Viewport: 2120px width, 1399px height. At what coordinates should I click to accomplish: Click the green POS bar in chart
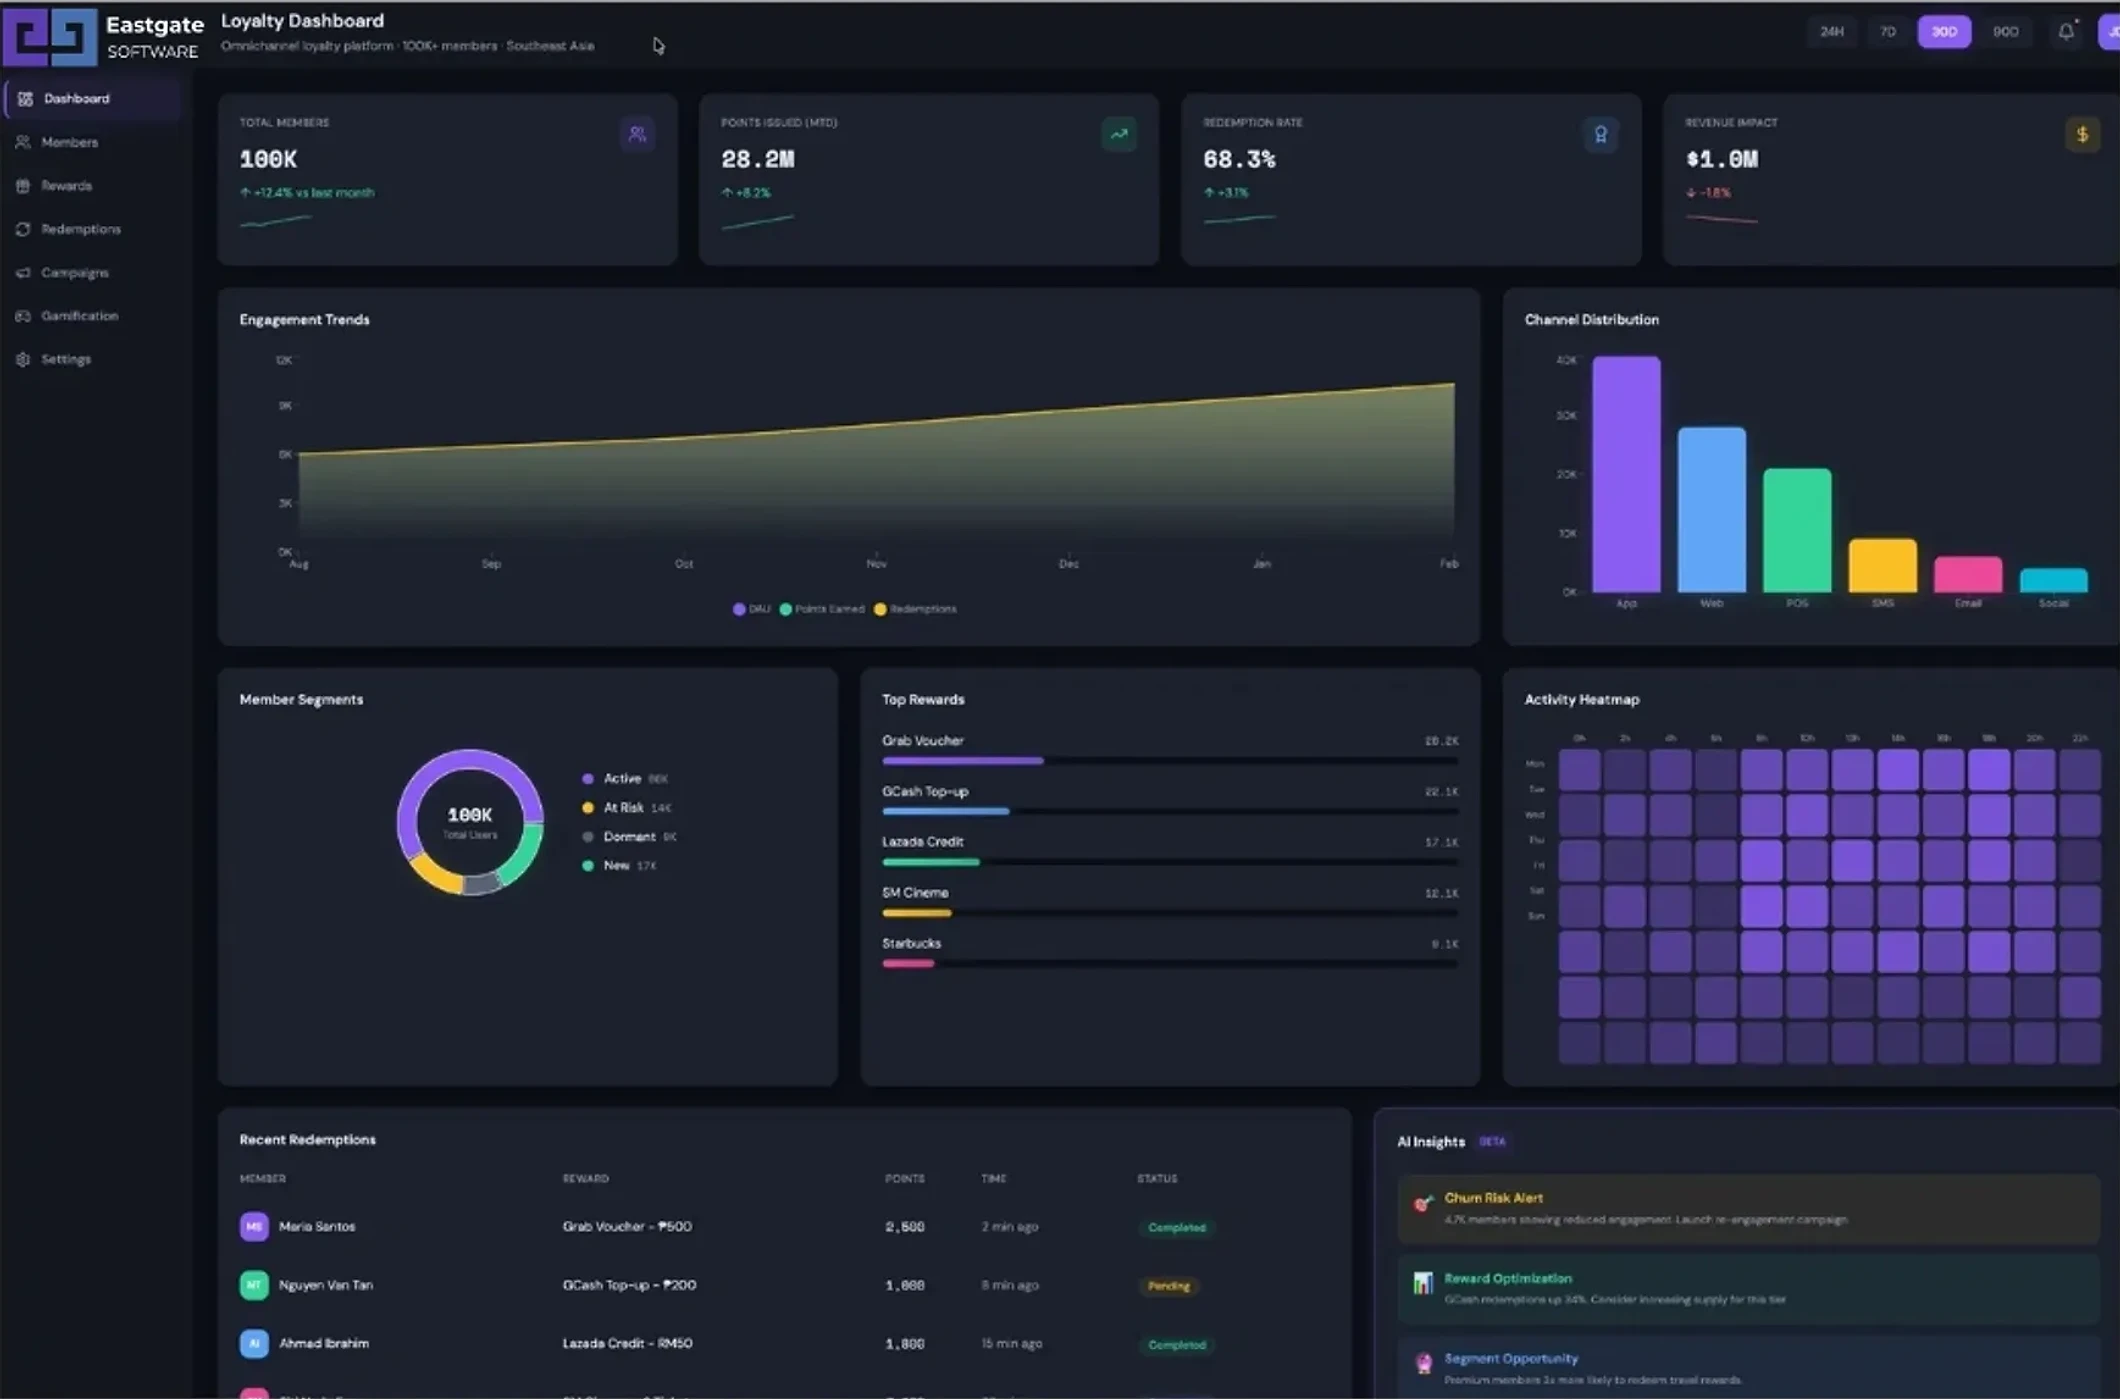click(x=1797, y=530)
